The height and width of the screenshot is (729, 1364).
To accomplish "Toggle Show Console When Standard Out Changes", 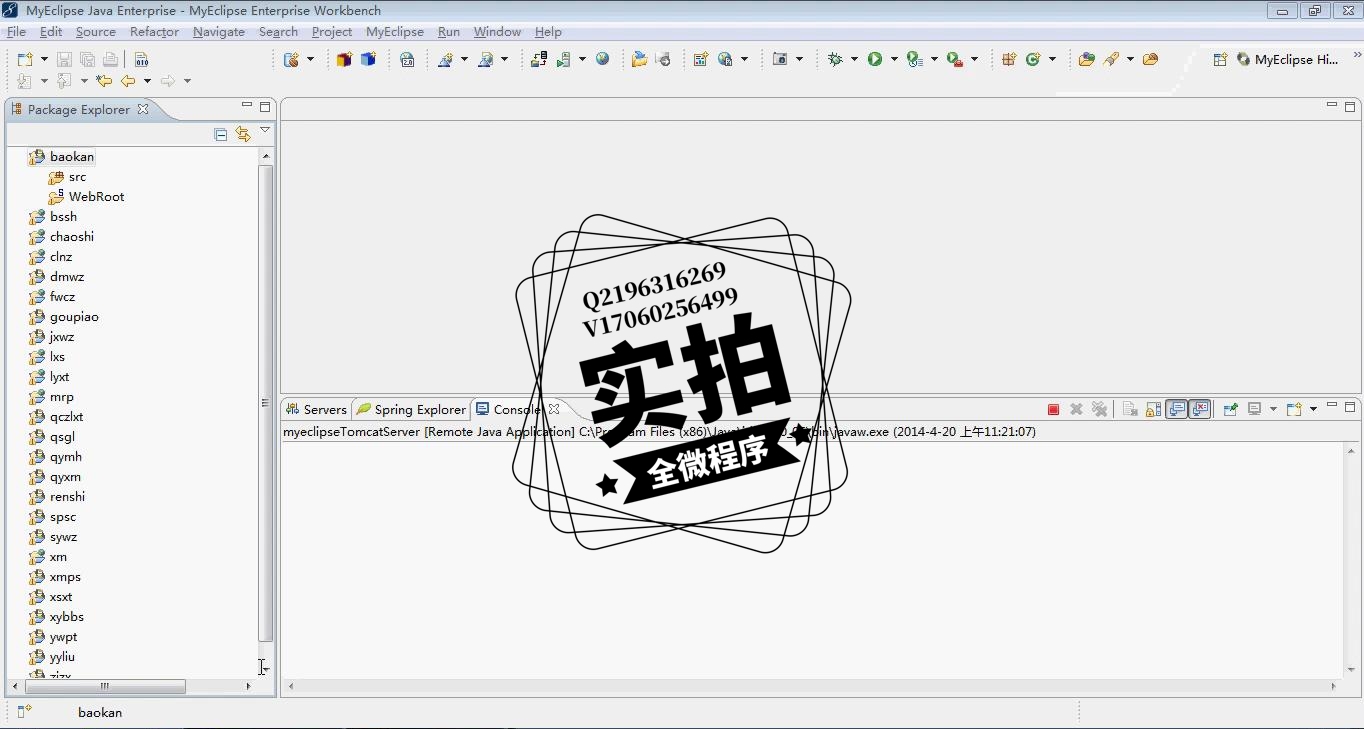I will click(x=1177, y=409).
